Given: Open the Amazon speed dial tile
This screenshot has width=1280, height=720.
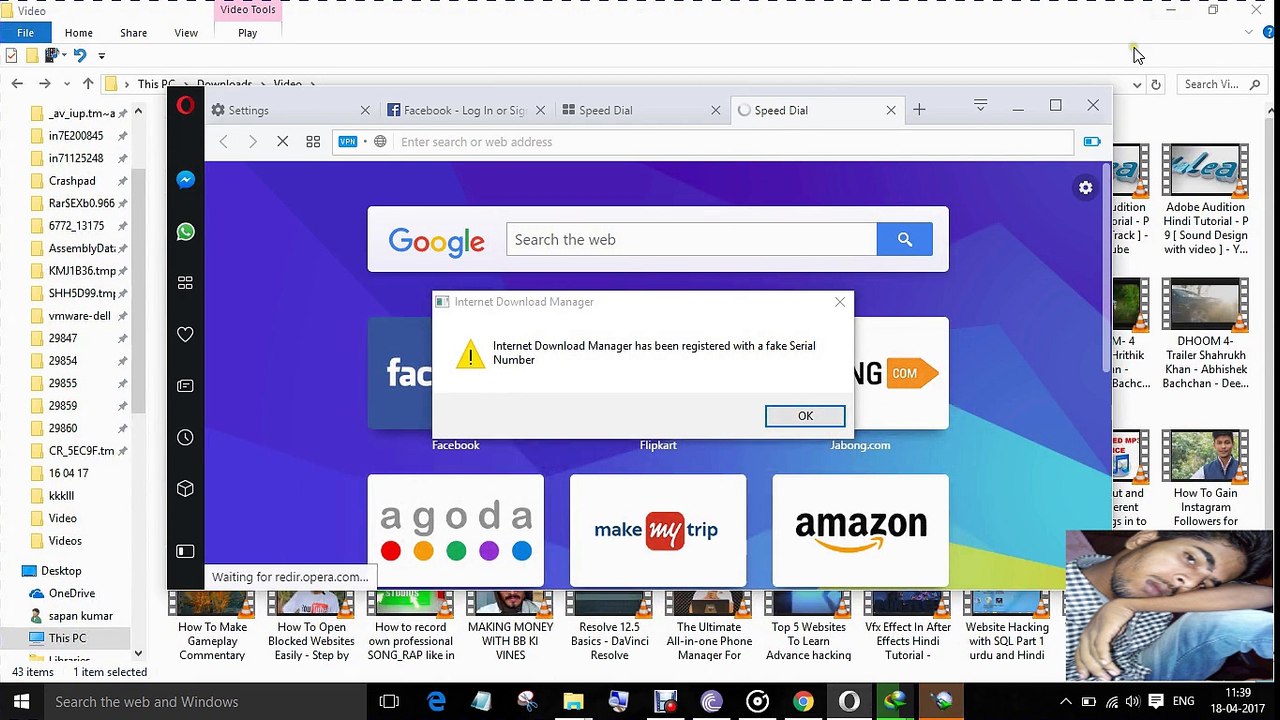Looking at the screenshot, I should pyautogui.click(x=860, y=530).
